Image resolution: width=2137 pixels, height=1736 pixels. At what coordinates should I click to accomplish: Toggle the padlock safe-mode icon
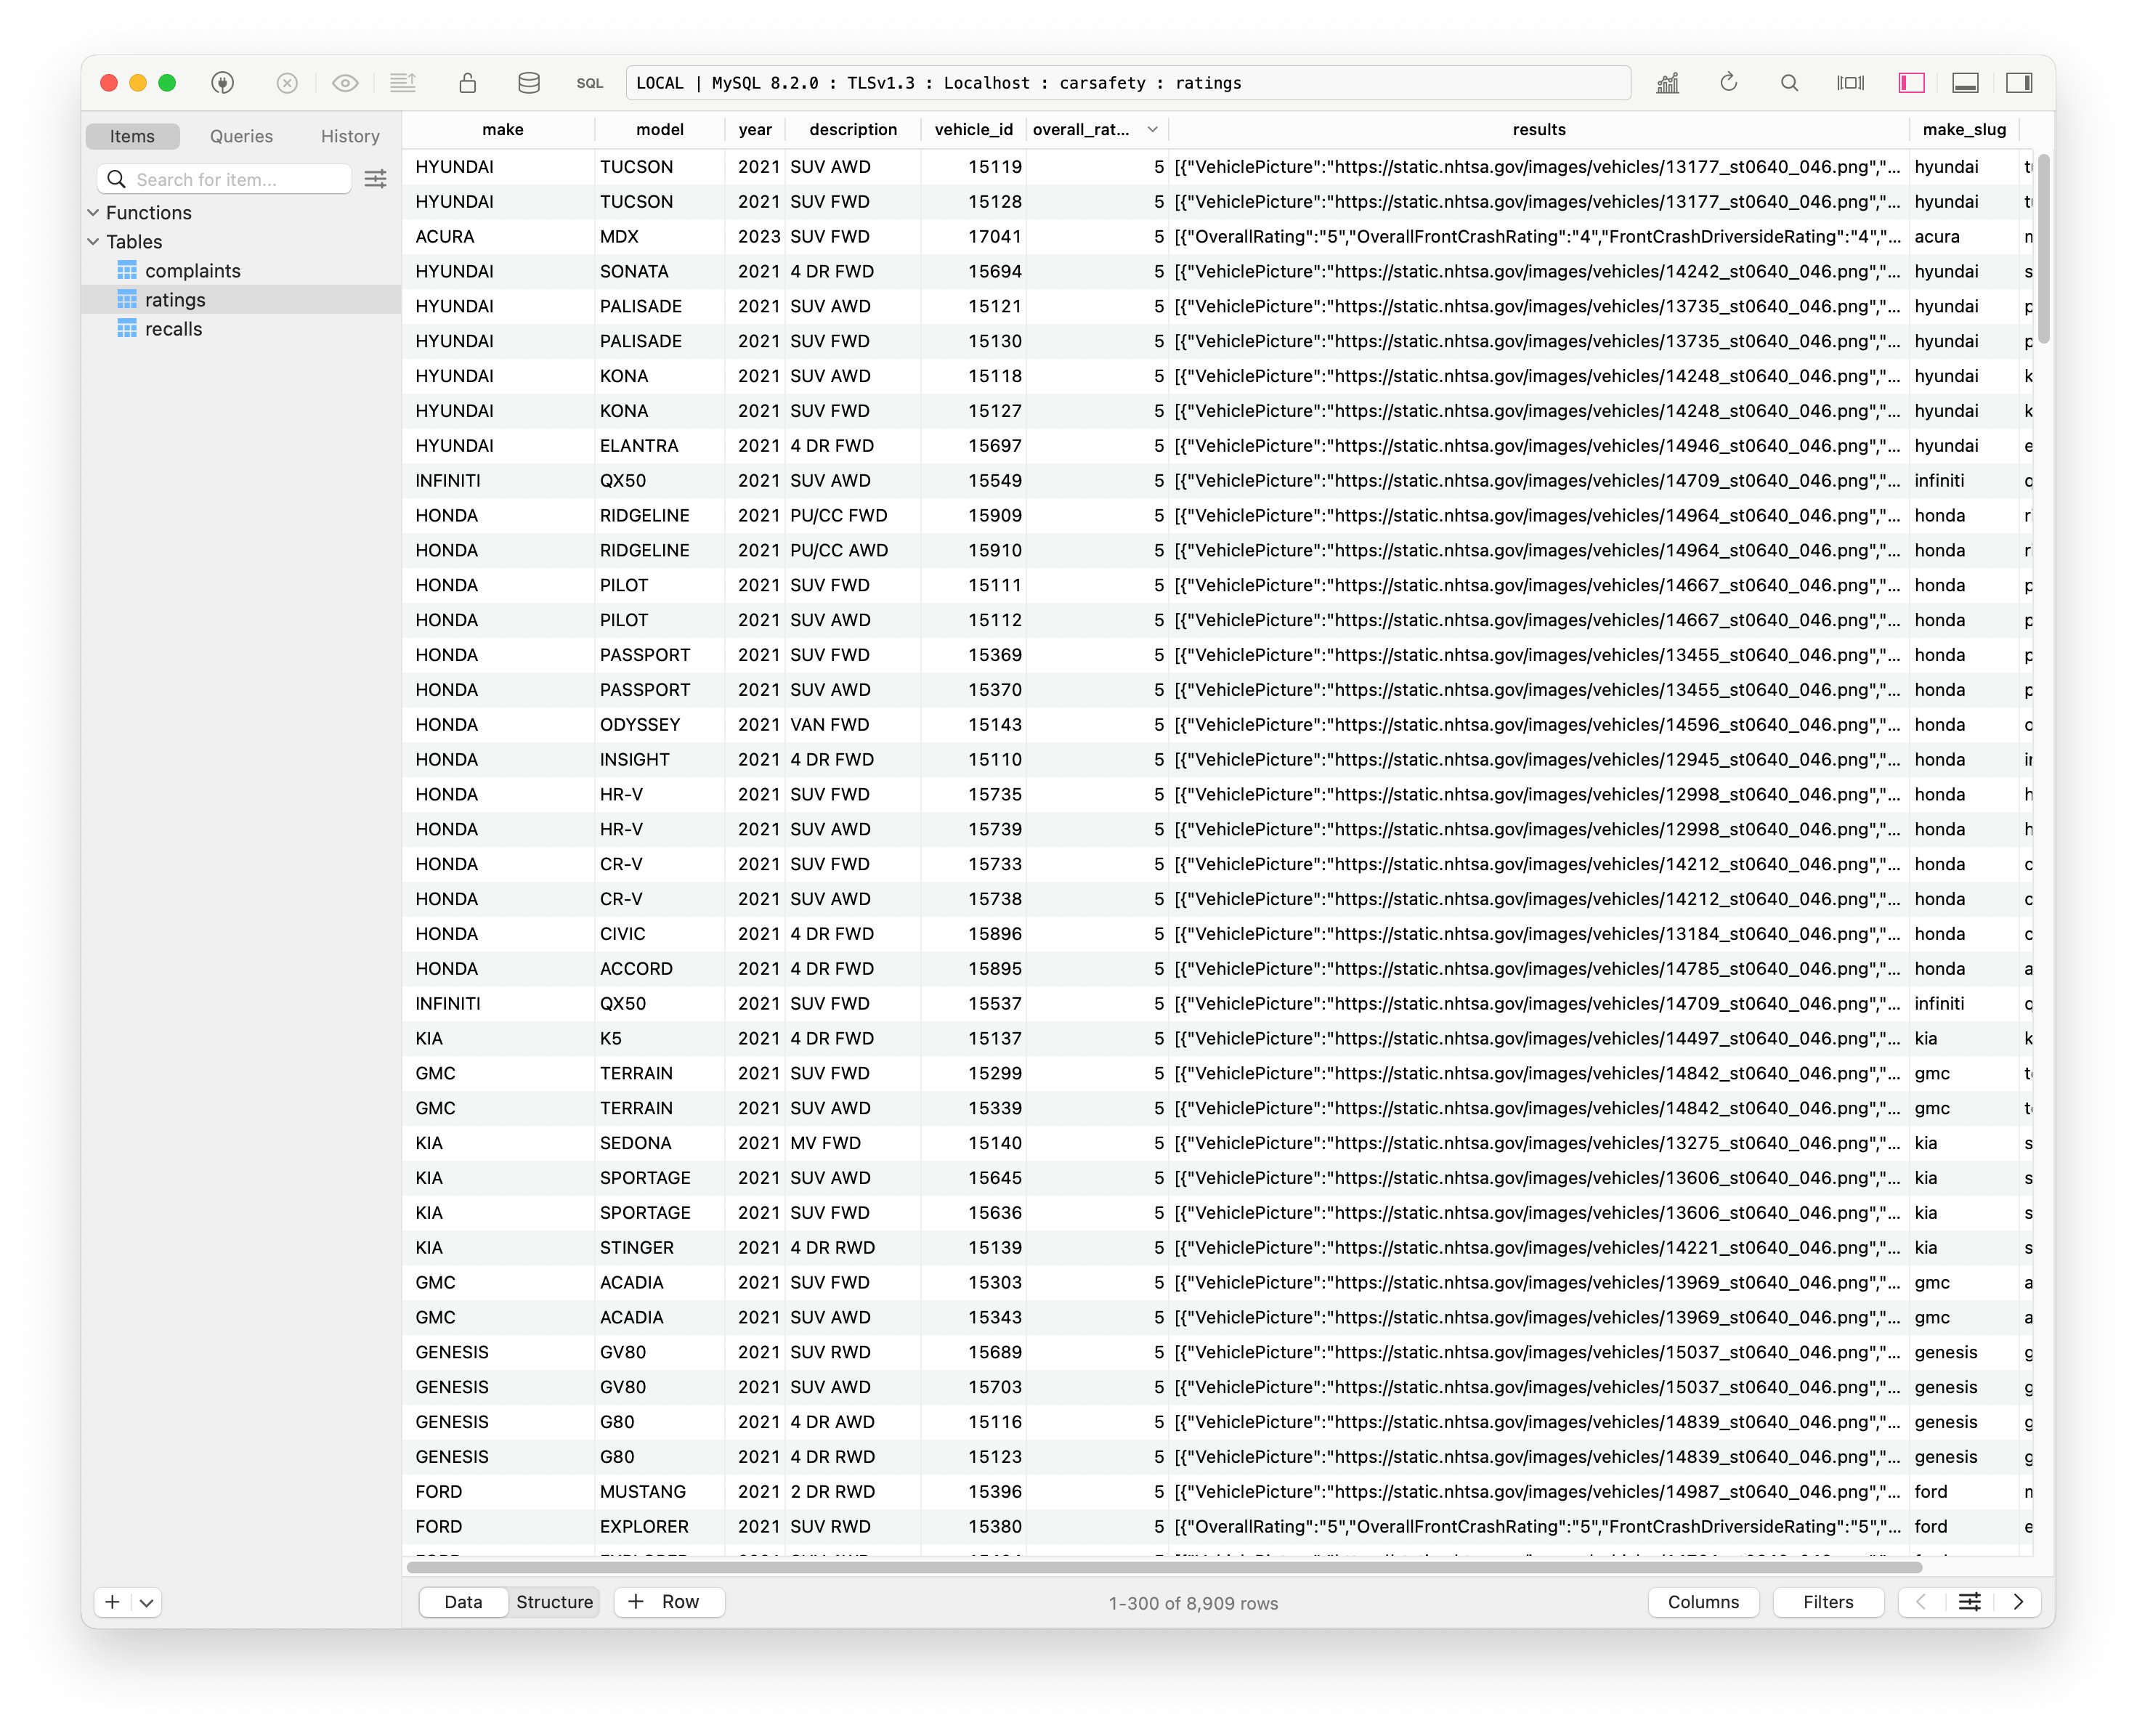pyautogui.click(x=467, y=83)
